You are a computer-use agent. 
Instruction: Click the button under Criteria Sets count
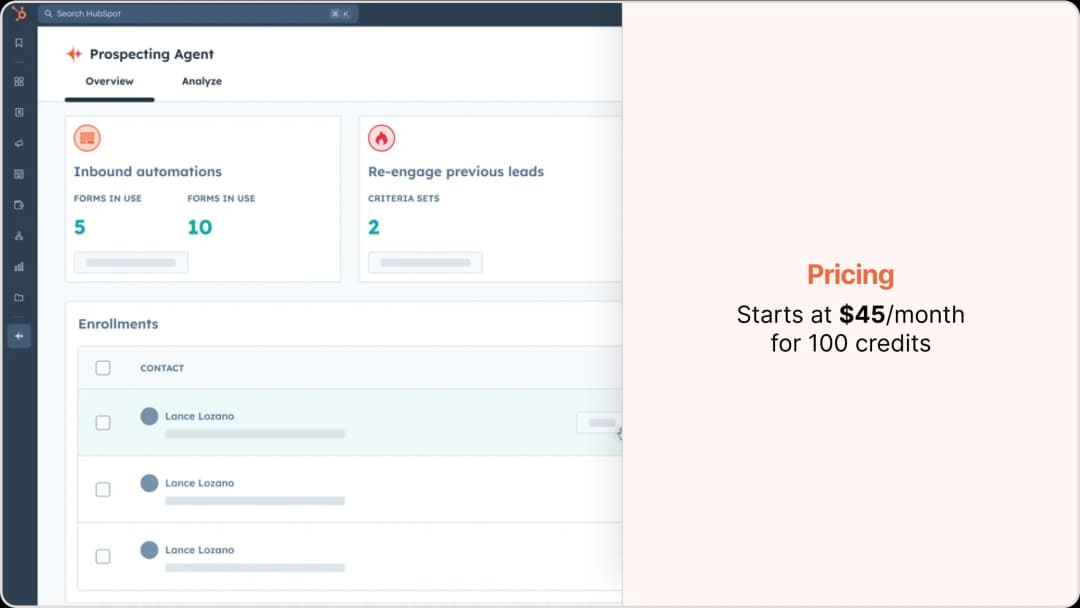tap(425, 262)
